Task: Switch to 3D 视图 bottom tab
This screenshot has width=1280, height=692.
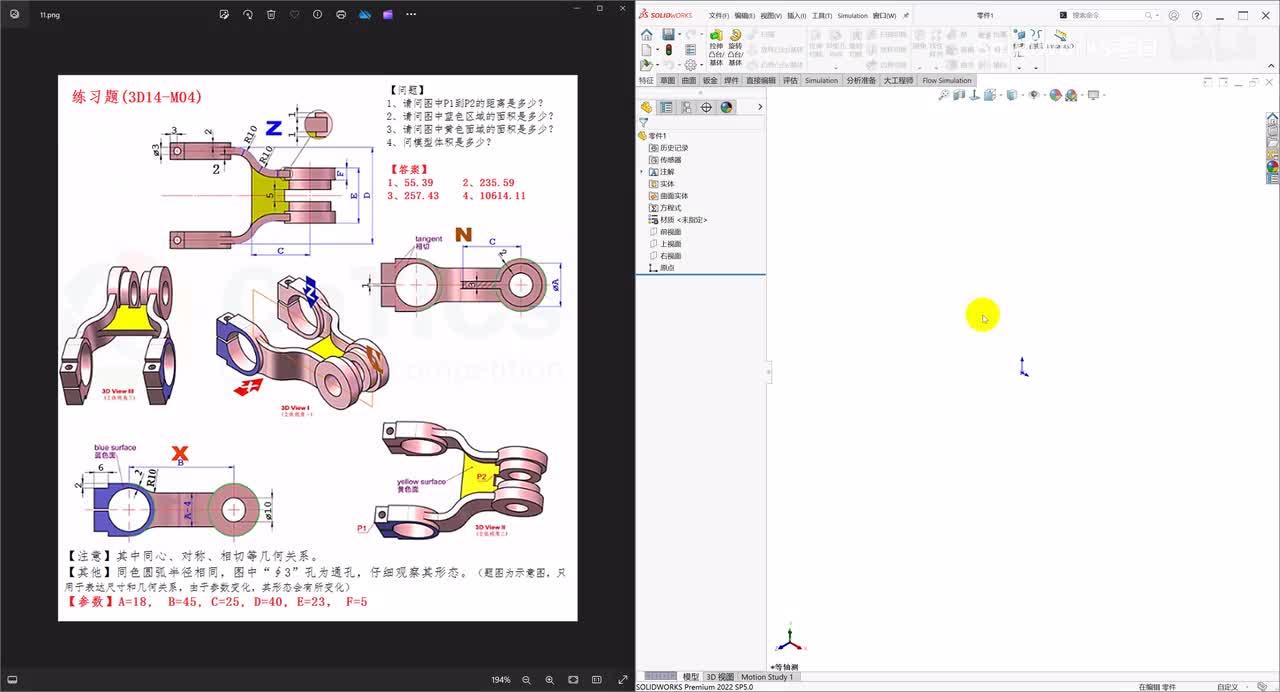Action: (719, 677)
